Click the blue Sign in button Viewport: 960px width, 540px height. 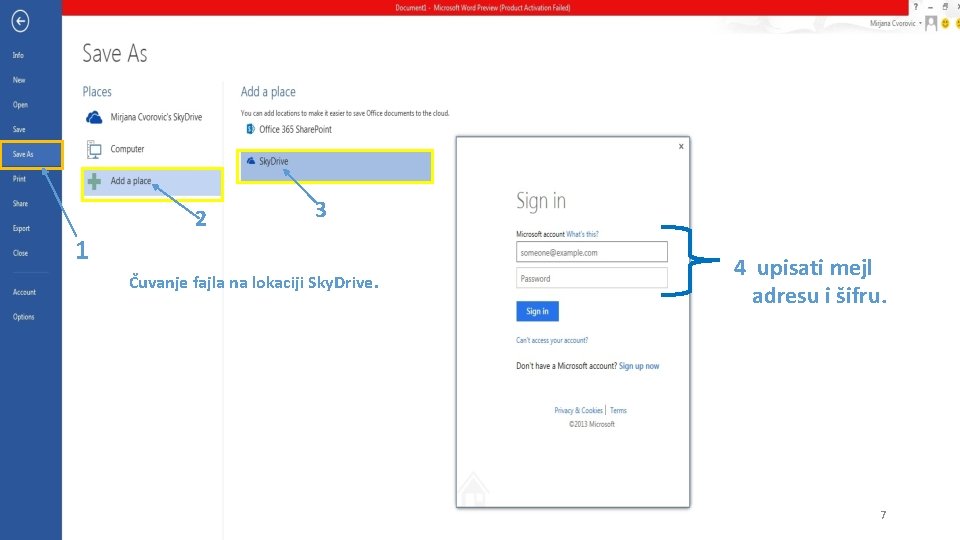point(537,311)
